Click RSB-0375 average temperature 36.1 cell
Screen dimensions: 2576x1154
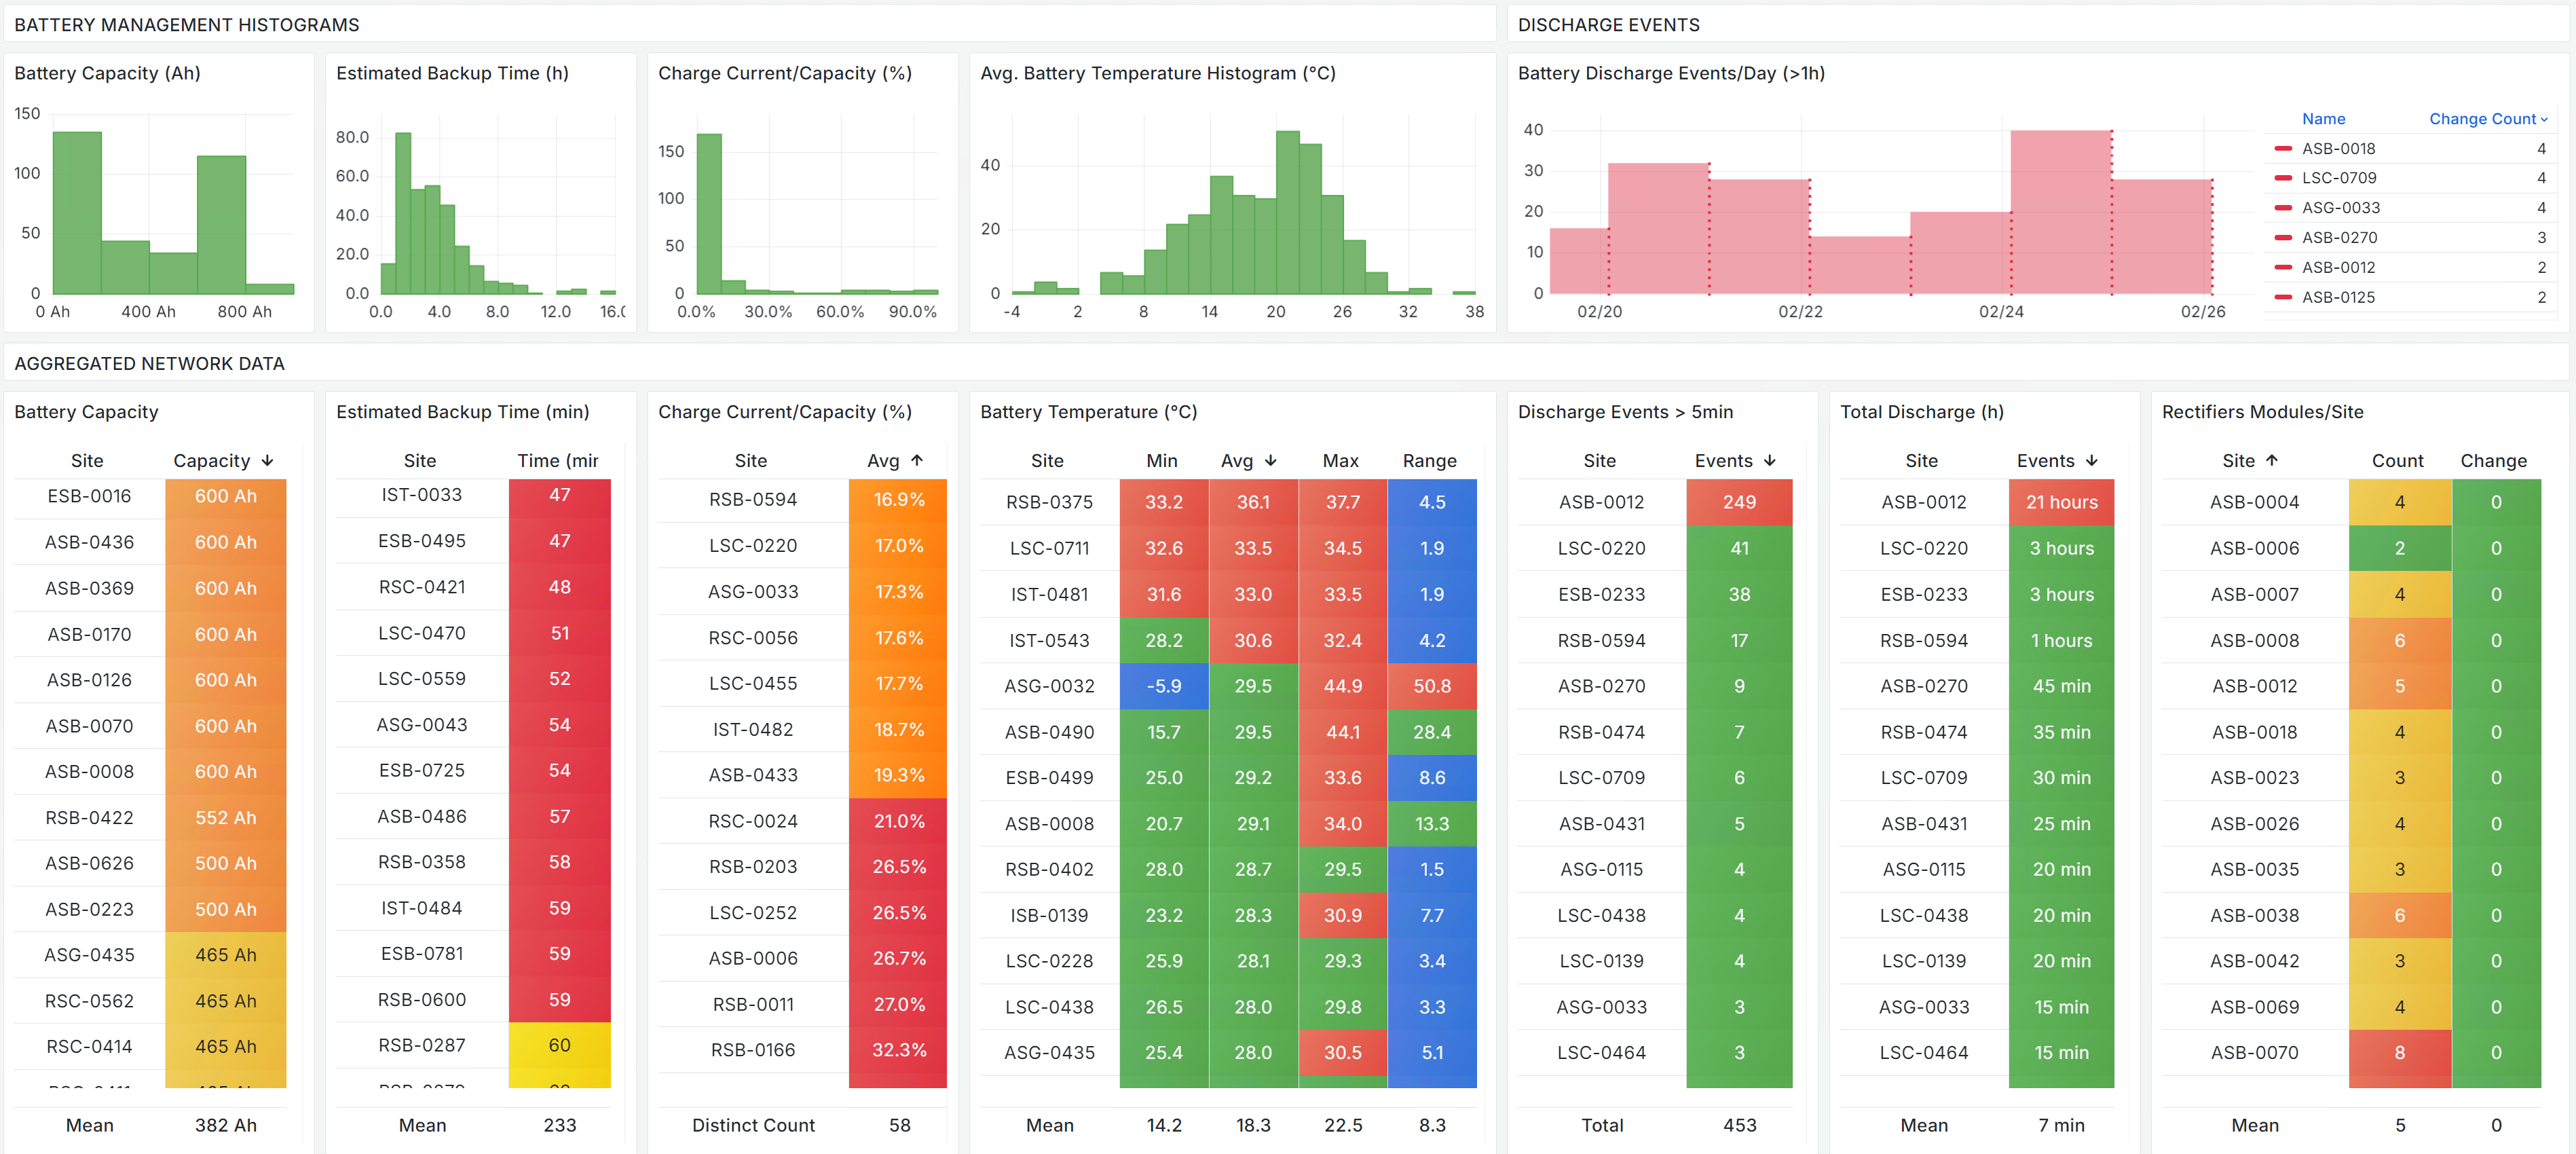pos(1253,502)
